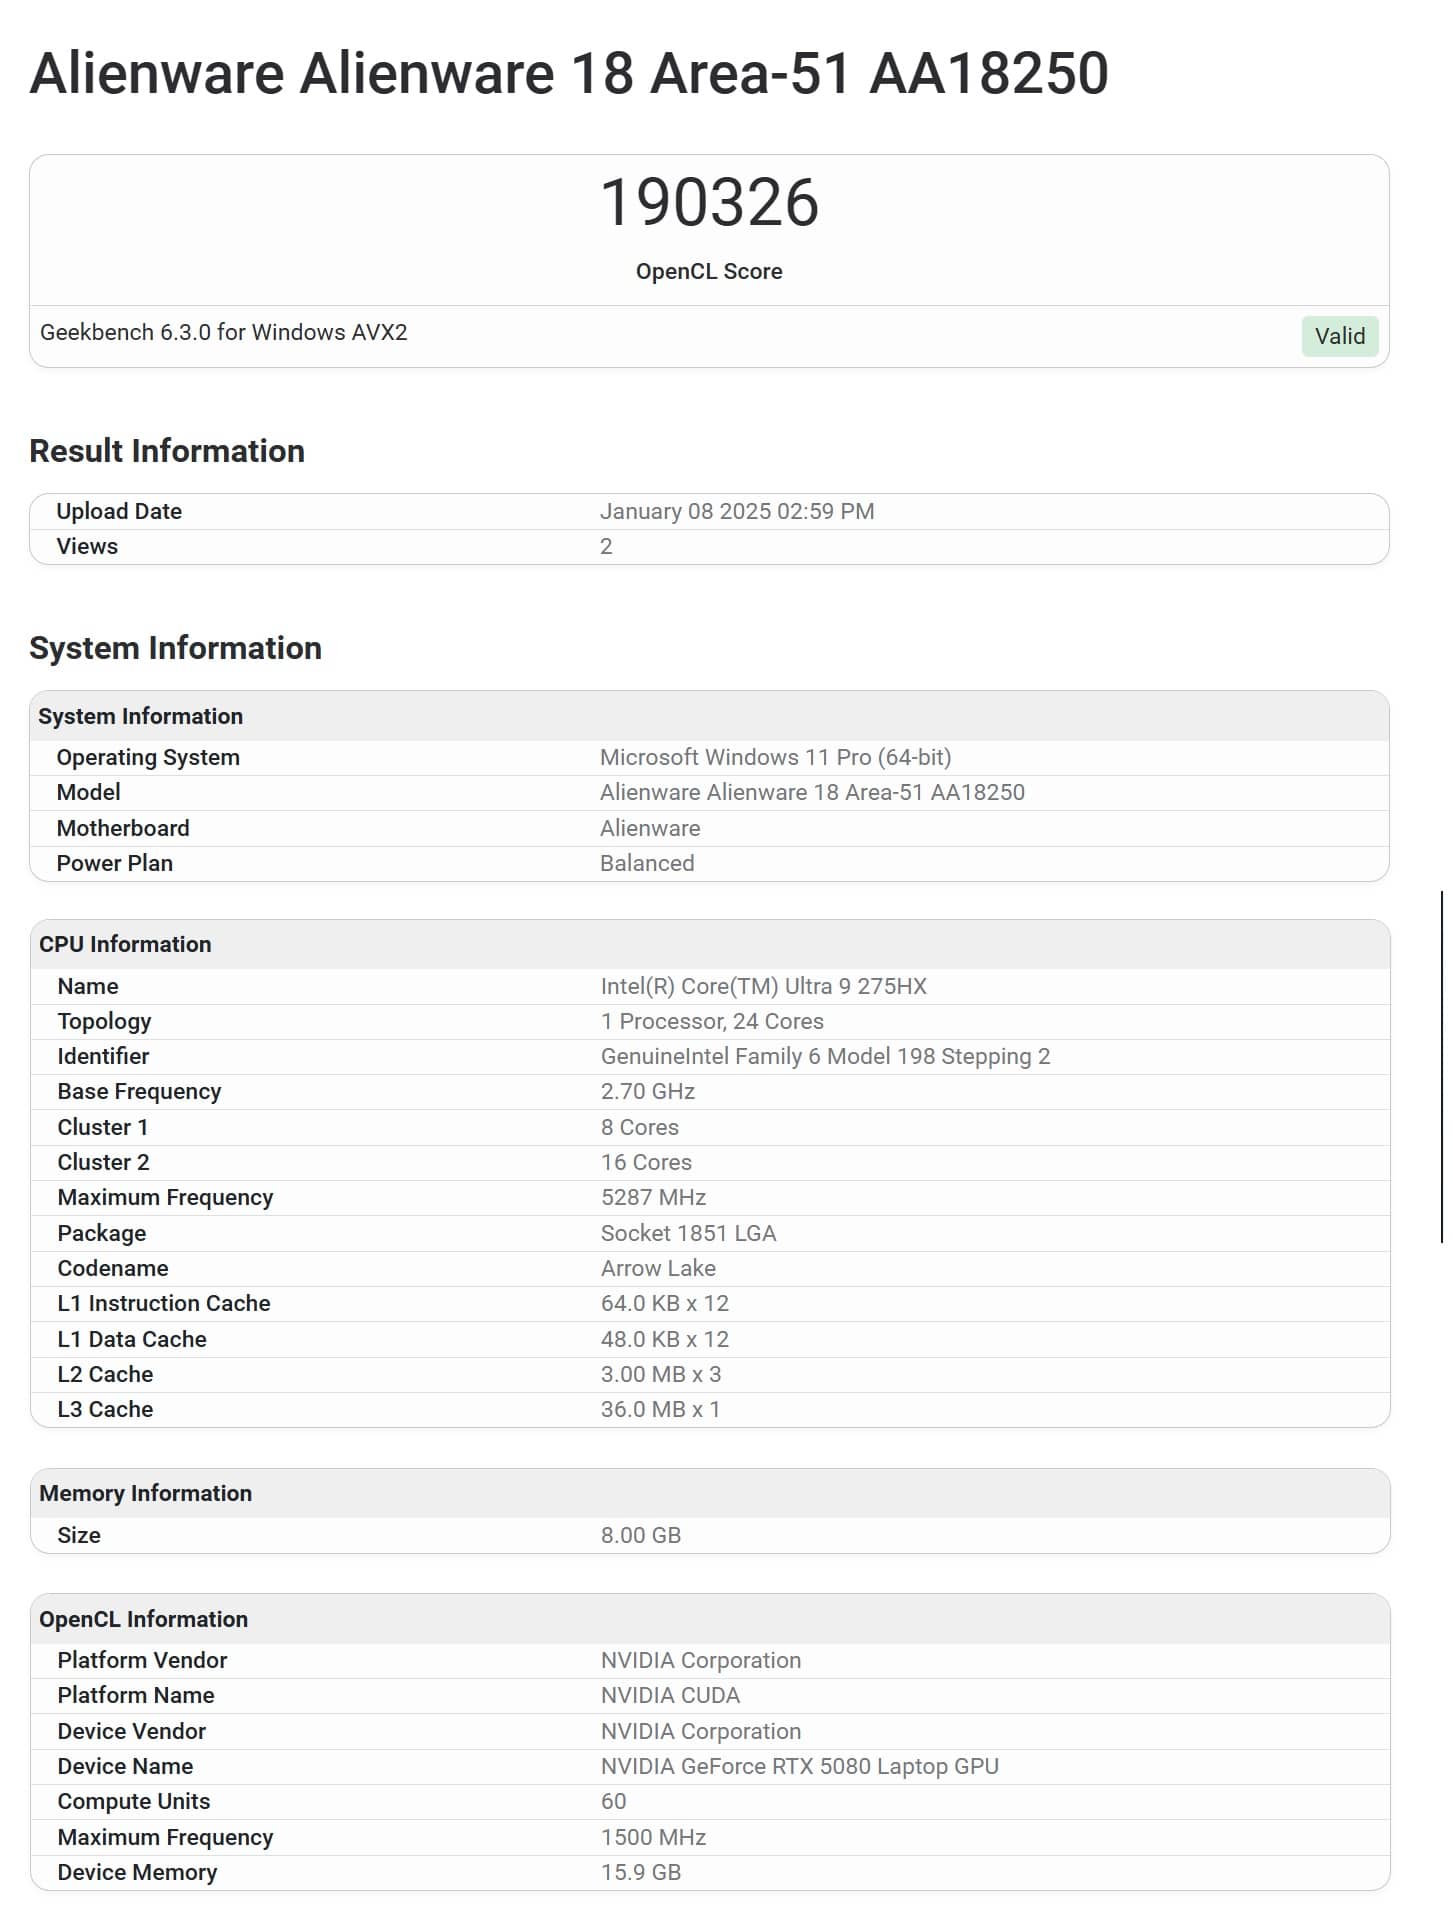Click the Model value in System Information table

812,792
